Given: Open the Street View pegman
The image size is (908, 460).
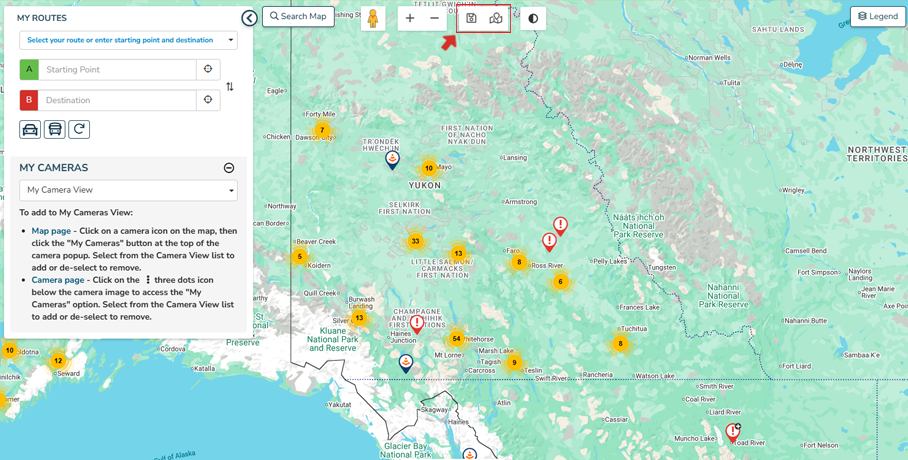Looking at the screenshot, I should [x=373, y=18].
